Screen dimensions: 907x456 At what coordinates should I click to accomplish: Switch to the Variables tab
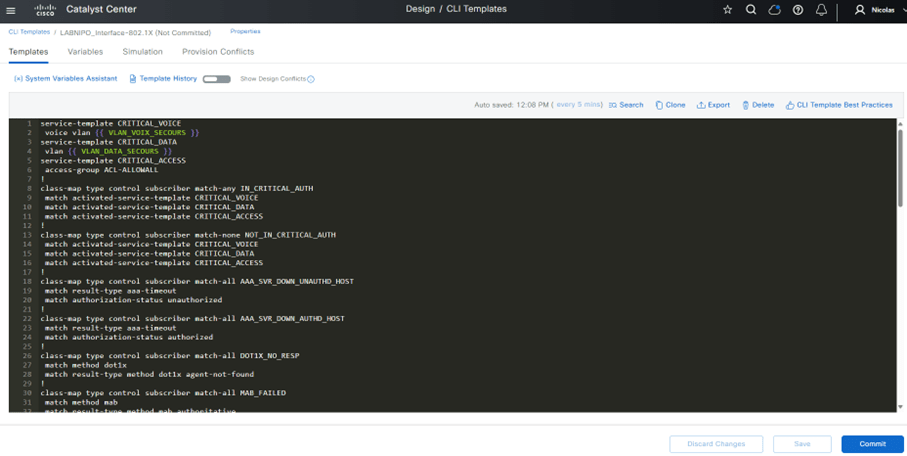tap(85, 52)
